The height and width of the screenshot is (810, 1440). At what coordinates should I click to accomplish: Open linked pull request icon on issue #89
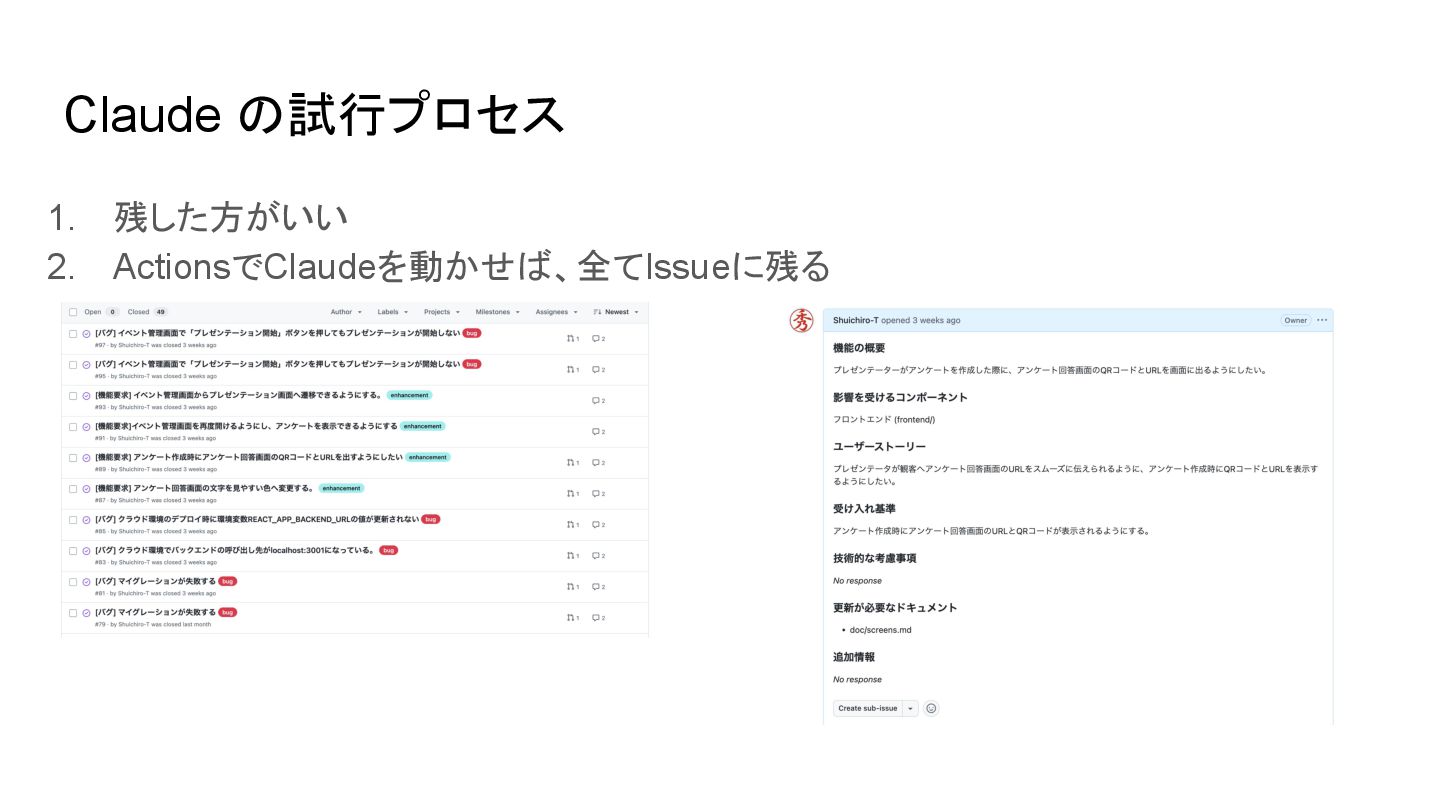(572, 463)
